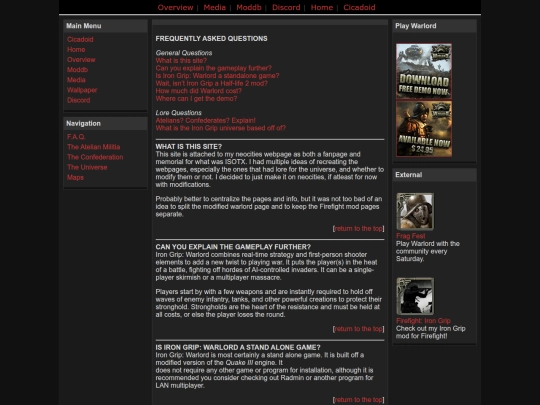Viewport: 540px width, 405px height.
Task: Open The Universe page
Action: tap(87, 167)
